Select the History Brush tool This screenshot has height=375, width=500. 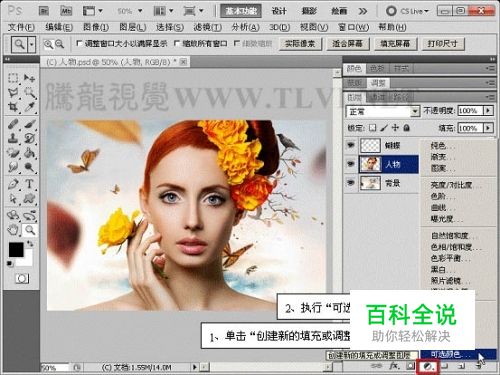pos(29,138)
